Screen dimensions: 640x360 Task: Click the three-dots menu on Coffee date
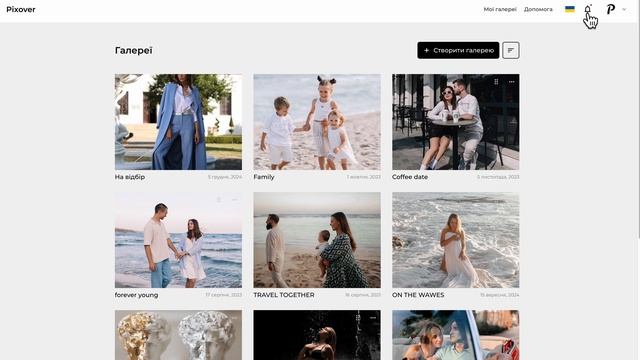click(x=511, y=82)
